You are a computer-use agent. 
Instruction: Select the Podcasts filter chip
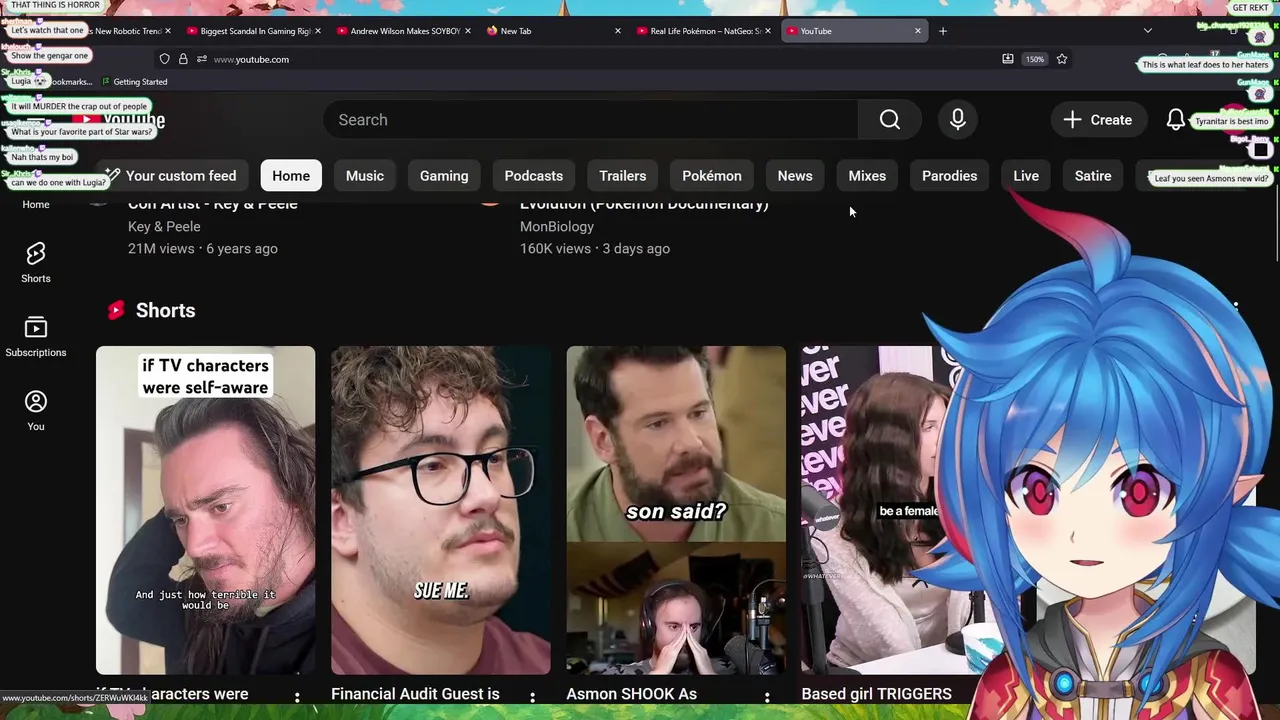[534, 176]
